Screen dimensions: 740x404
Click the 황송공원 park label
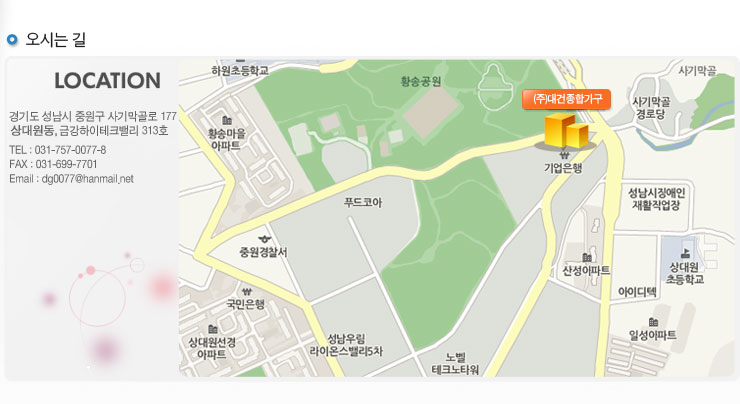coord(421,82)
